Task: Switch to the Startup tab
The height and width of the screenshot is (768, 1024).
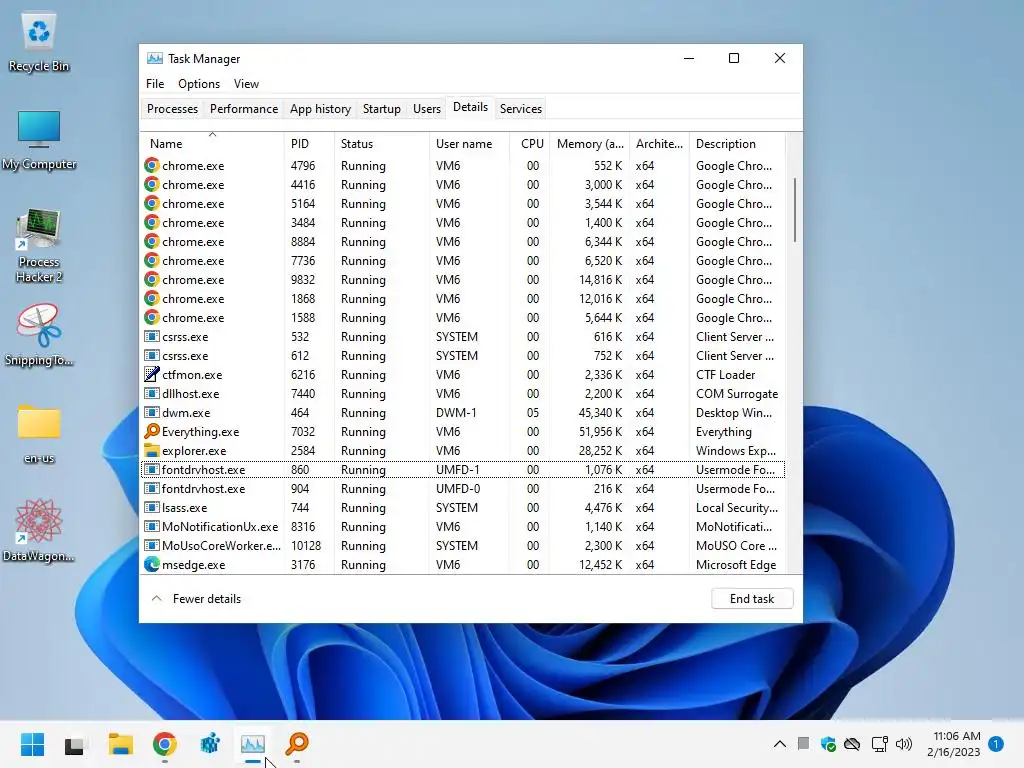Action: click(381, 109)
